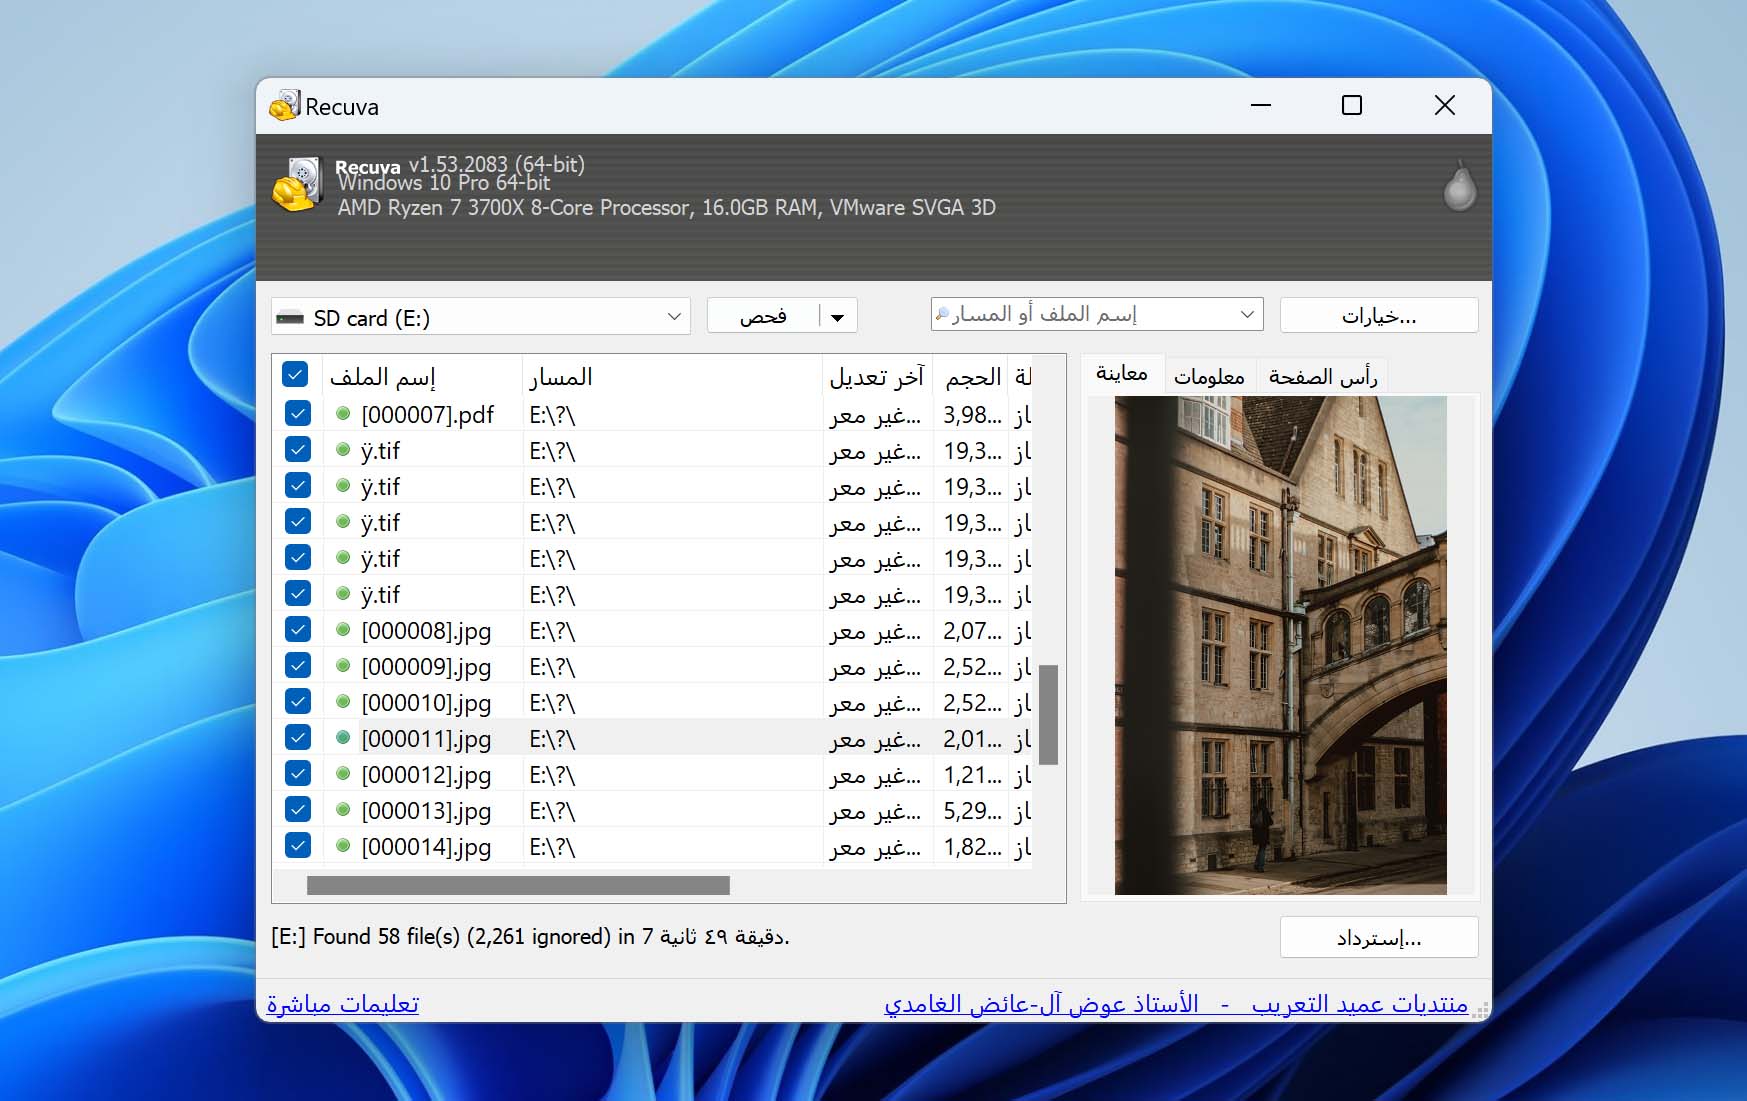Open the خيارات options button
The width and height of the screenshot is (1747, 1101).
click(x=1378, y=316)
